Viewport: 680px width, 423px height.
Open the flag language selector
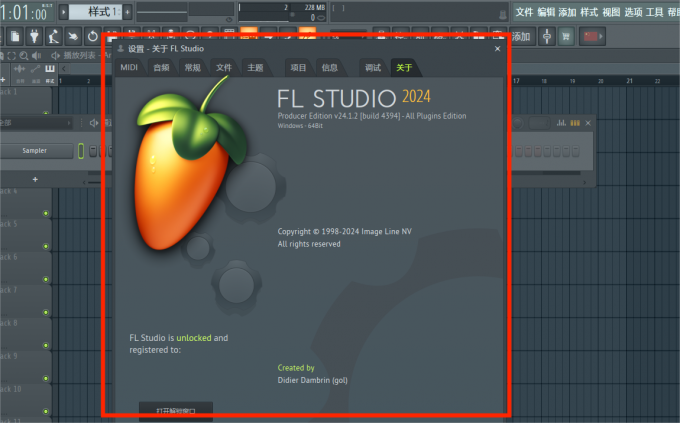tap(593, 36)
